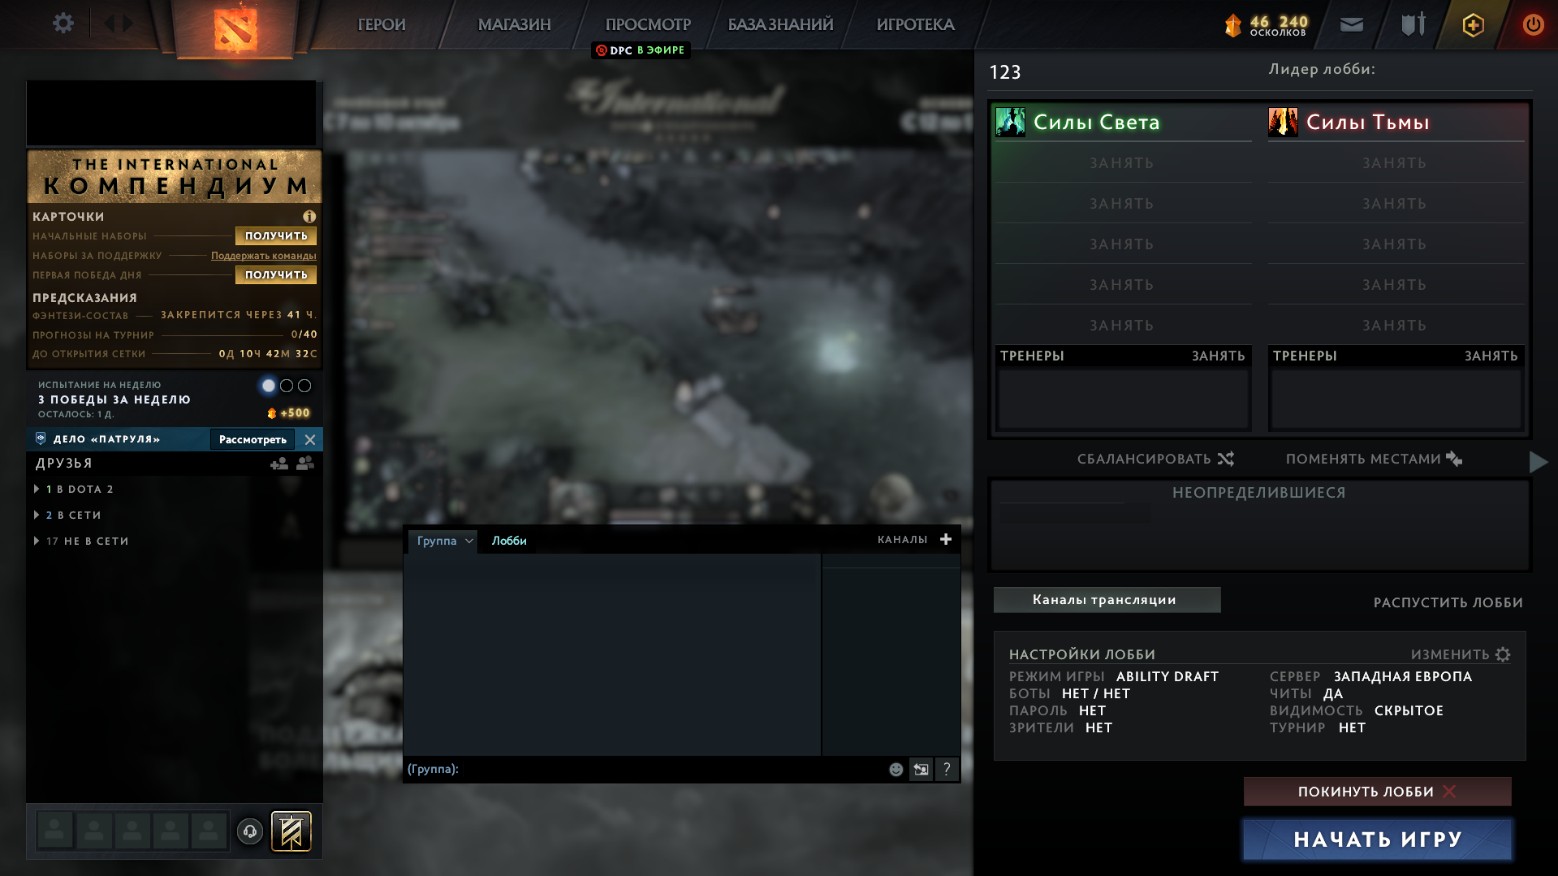Screen dimensions: 1558x876
Task: Expand the '2 в сети' friends group
Action: [67, 515]
